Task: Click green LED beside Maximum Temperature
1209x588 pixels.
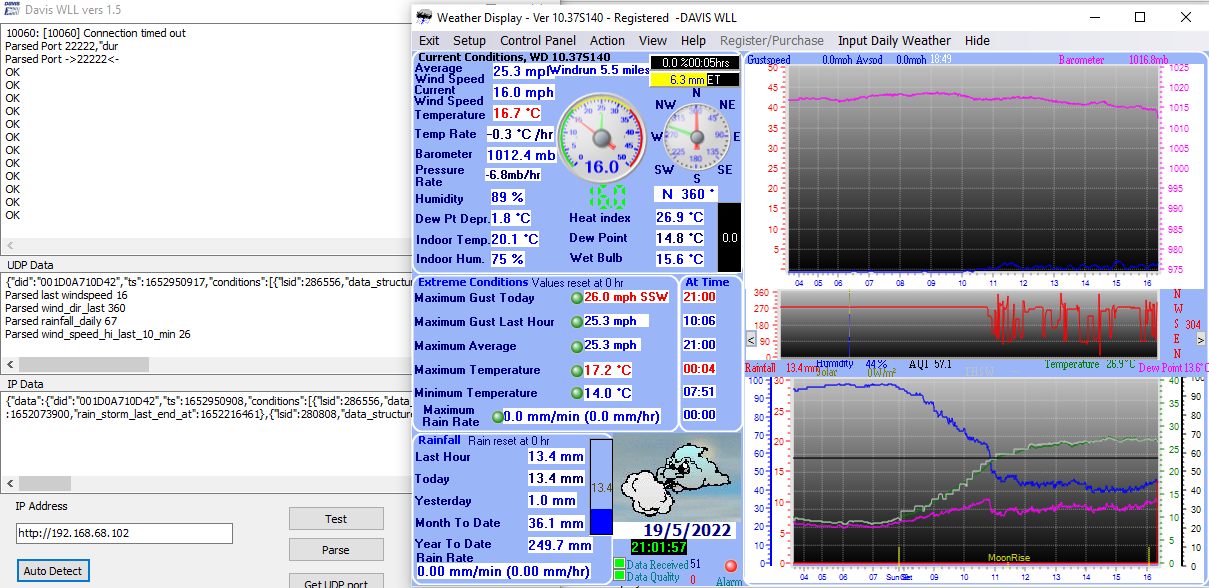Action: (577, 371)
